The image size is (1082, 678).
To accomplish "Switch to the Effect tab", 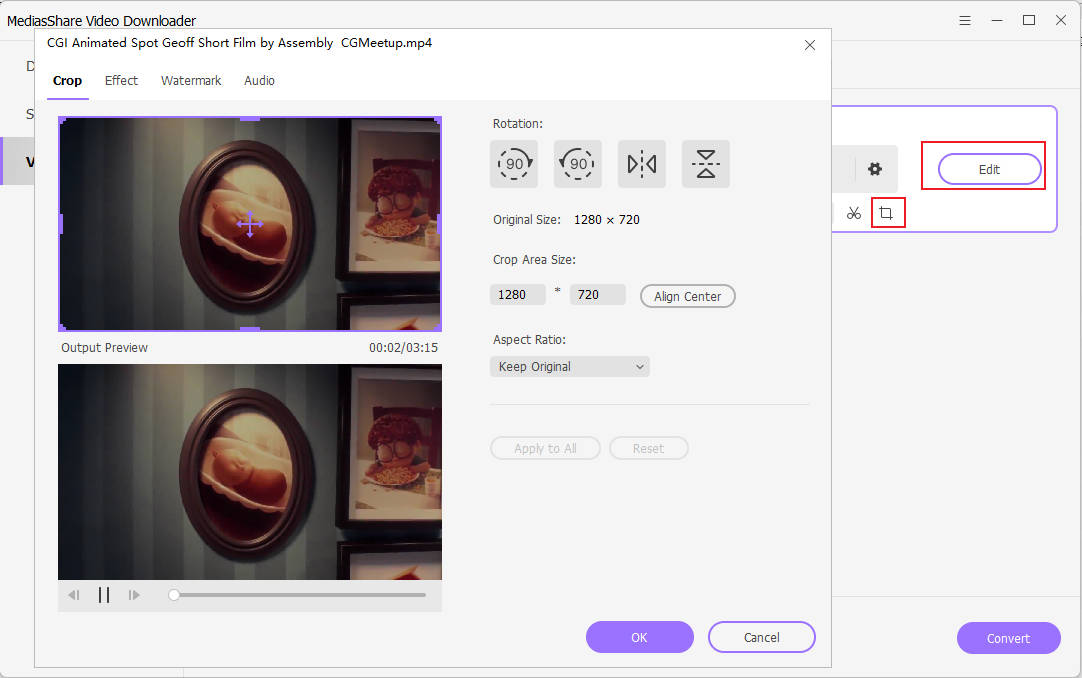I will pyautogui.click(x=121, y=81).
